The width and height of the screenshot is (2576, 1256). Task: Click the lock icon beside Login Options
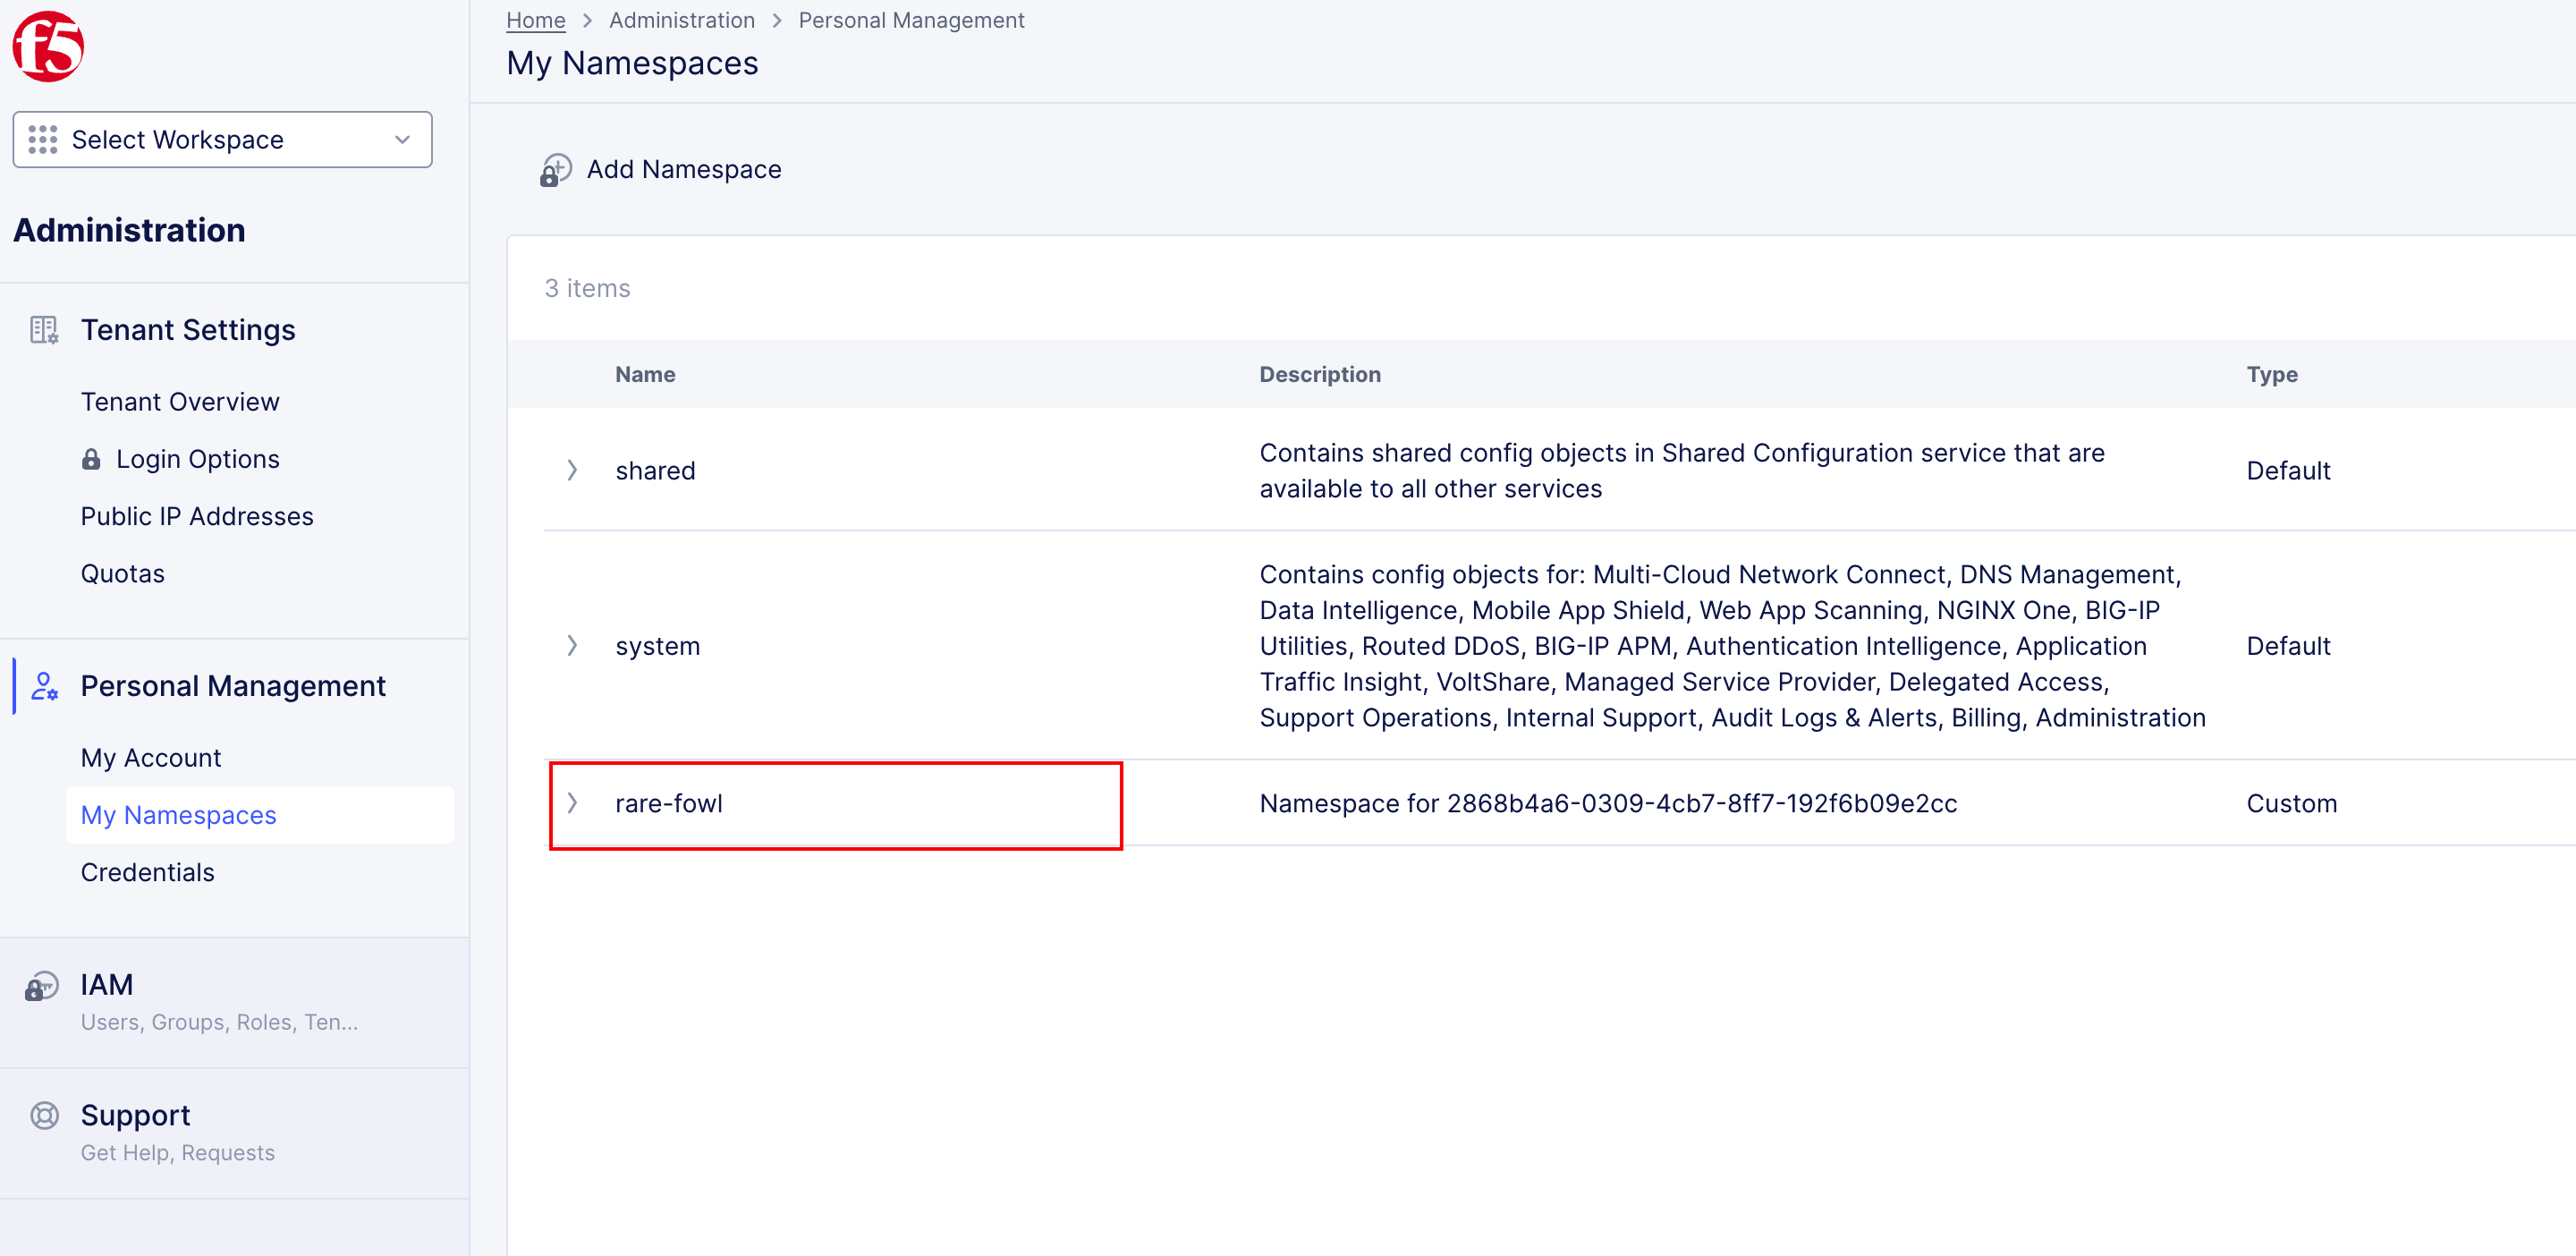pyautogui.click(x=91, y=459)
